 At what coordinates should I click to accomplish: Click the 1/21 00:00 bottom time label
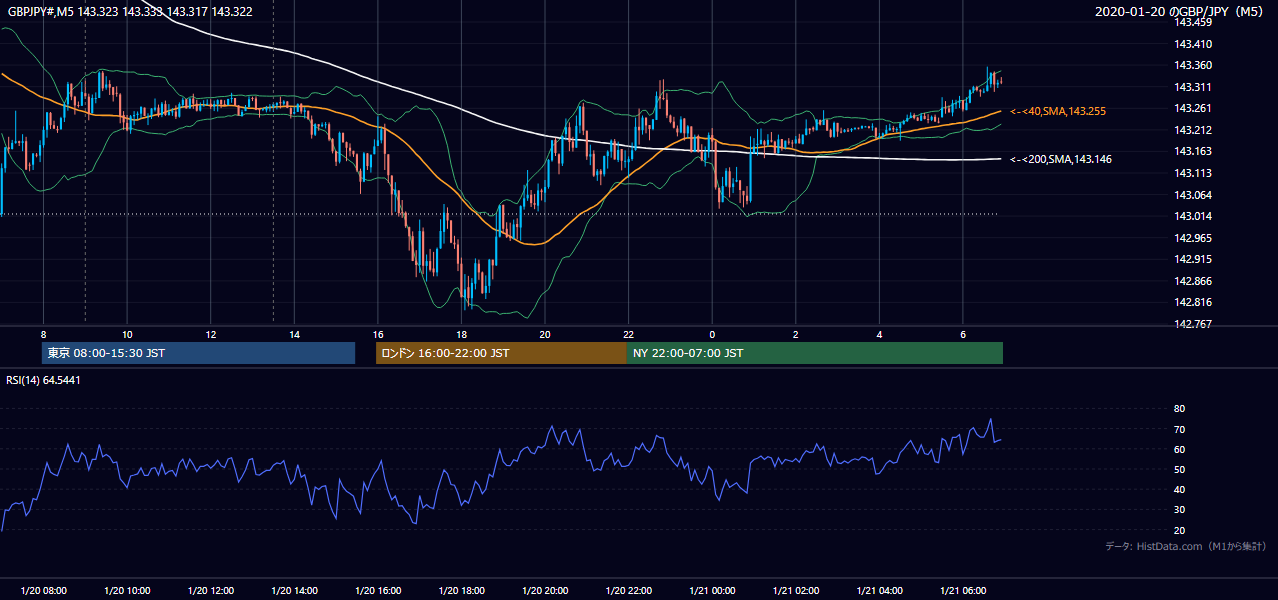coord(712,591)
